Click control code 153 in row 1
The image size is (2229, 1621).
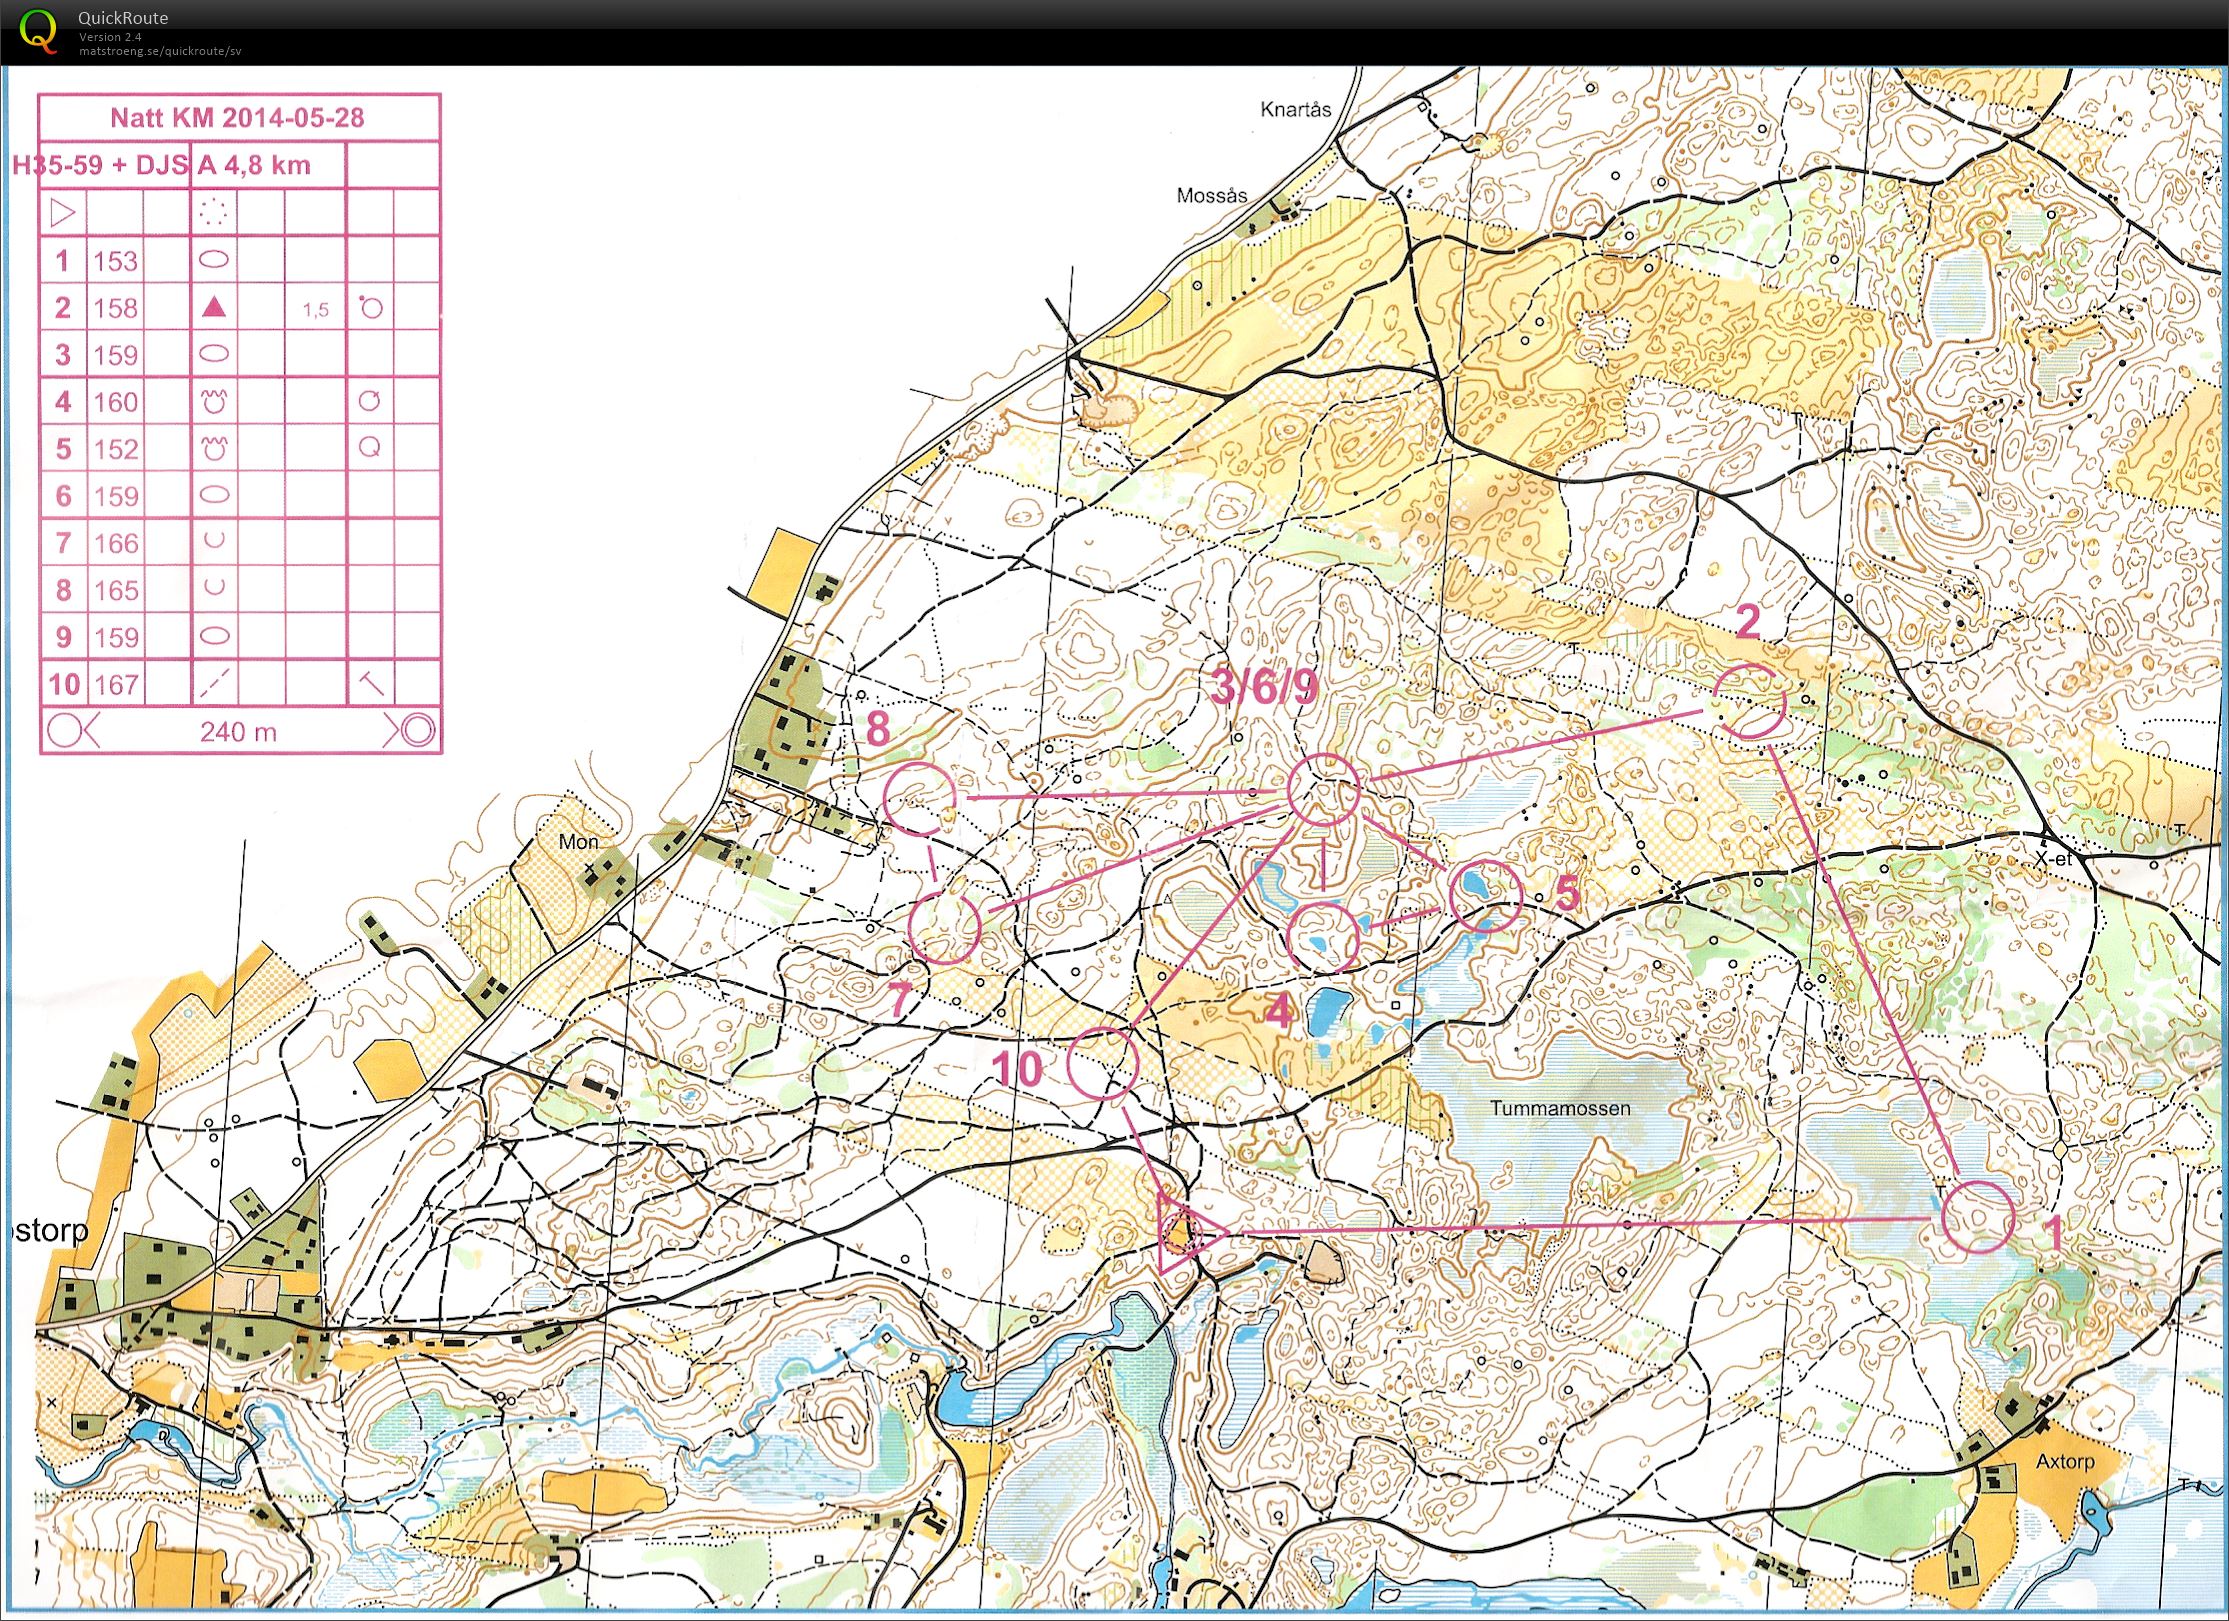pyautogui.click(x=116, y=261)
